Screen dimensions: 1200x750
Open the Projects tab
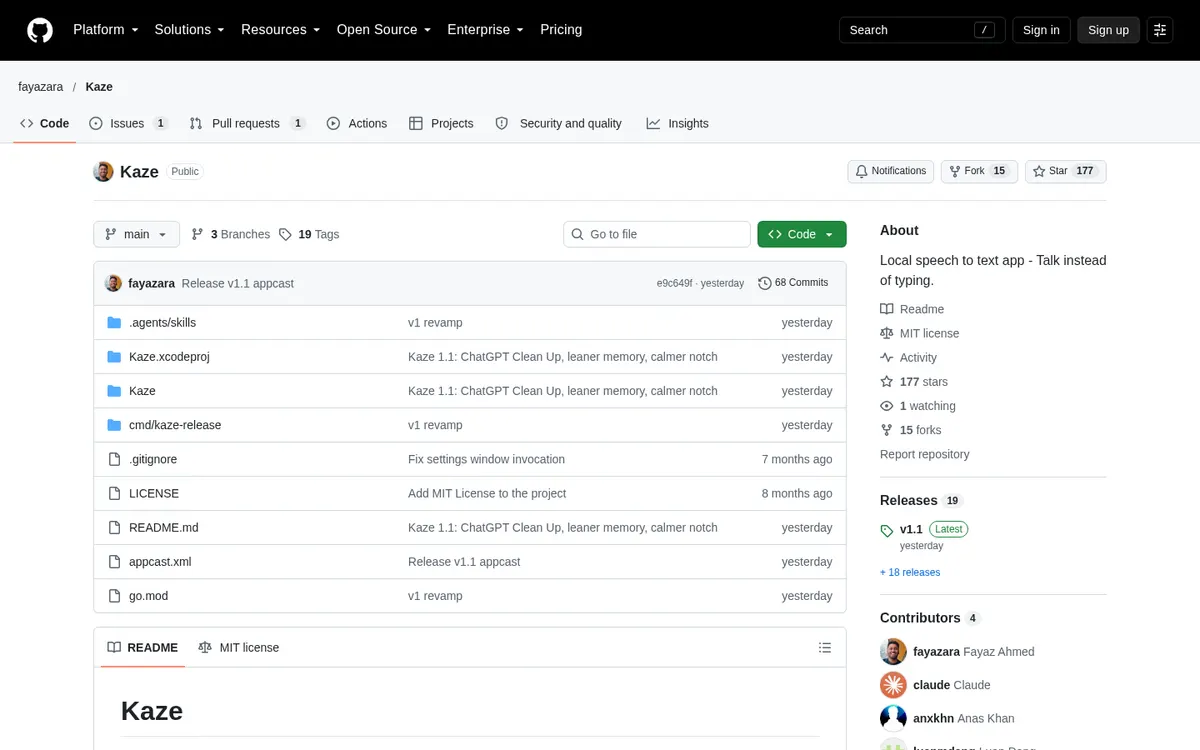pos(441,124)
